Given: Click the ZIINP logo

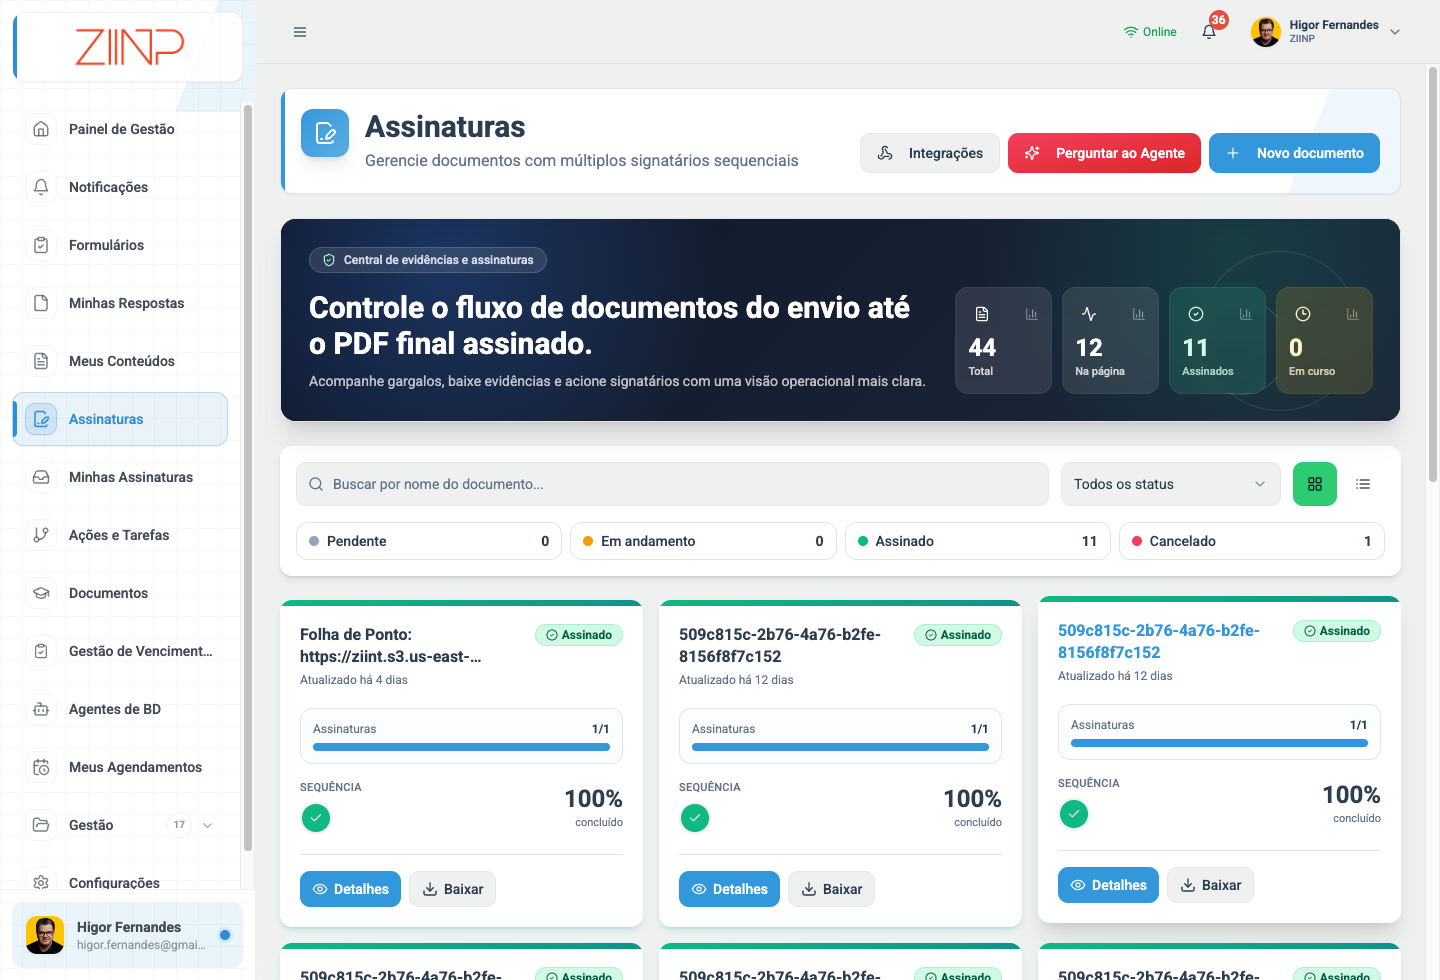Looking at the screenshot, I should click(x=129, y=46).
